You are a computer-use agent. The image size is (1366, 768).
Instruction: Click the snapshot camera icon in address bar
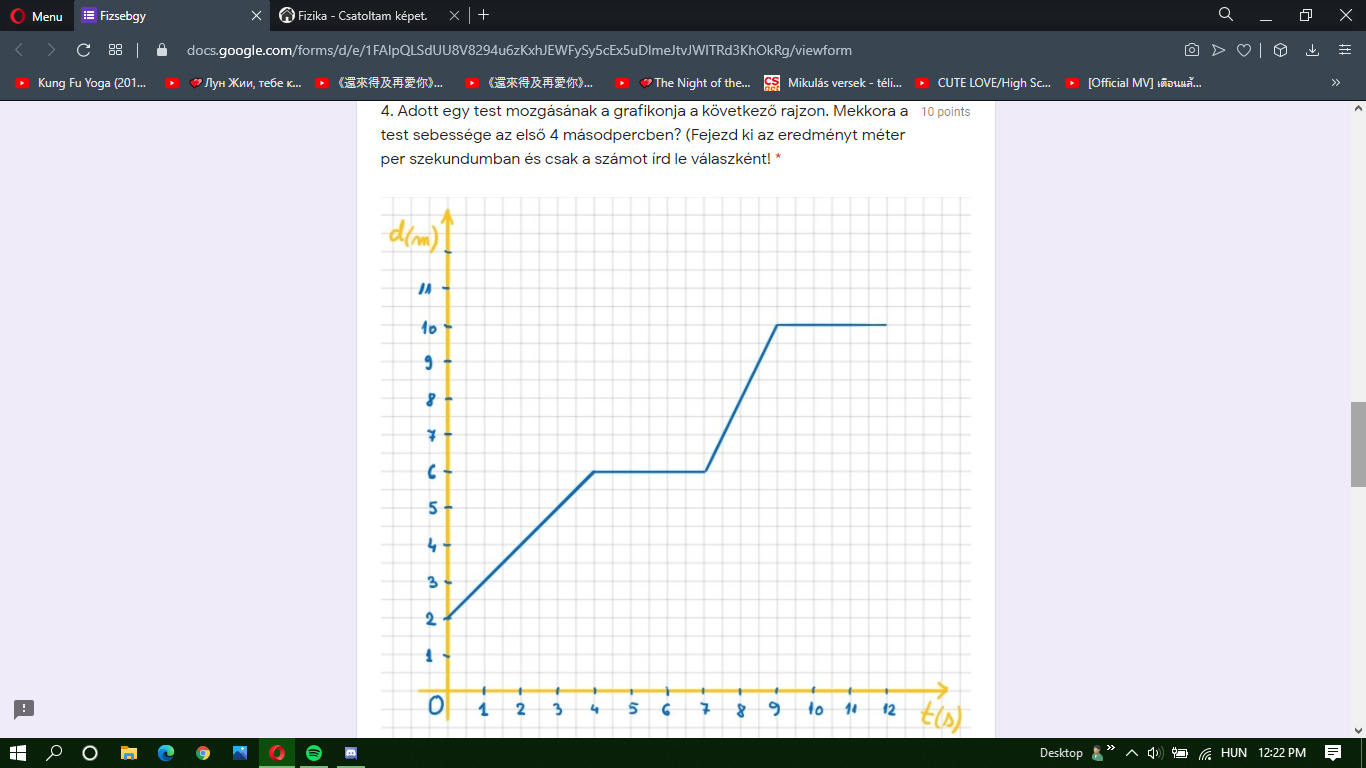[x=1191, y=50]
